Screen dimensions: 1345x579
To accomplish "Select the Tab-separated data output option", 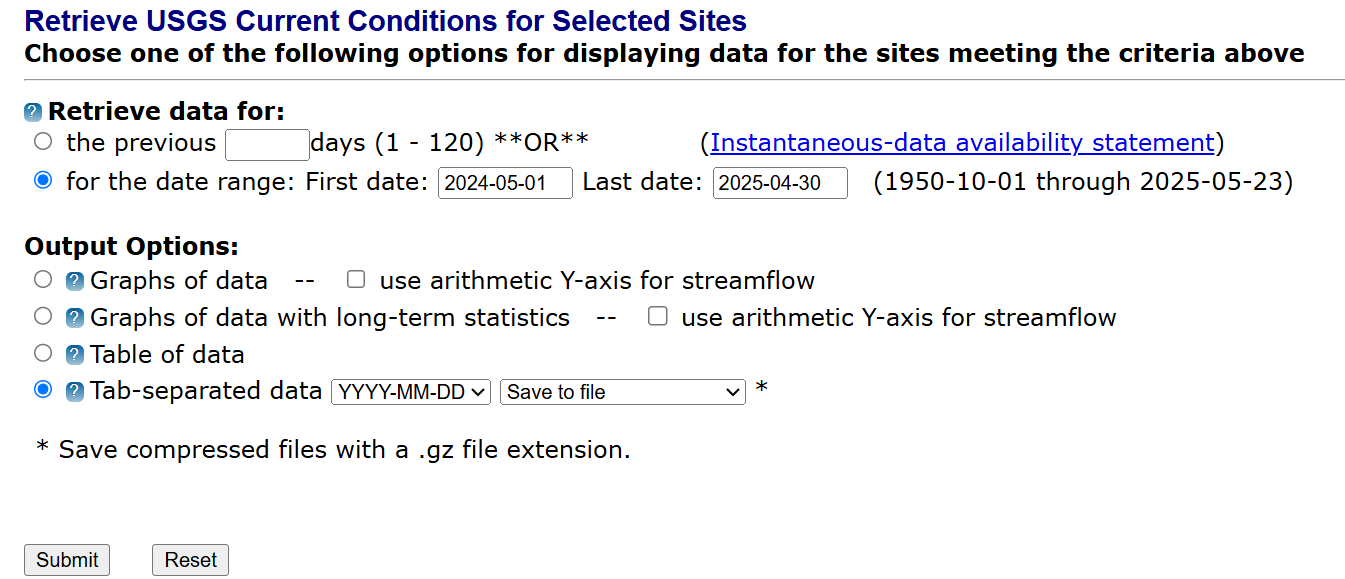I will pos(42,391).
